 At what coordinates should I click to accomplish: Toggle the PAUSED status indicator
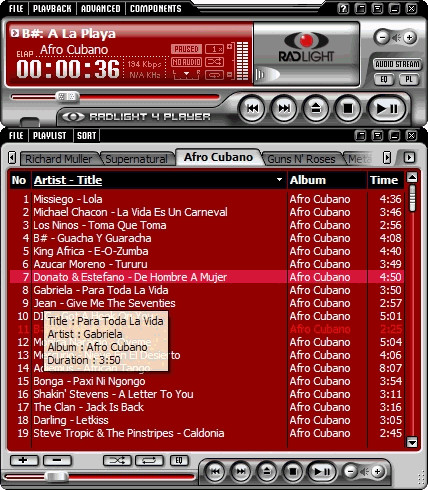click(186, 49)
